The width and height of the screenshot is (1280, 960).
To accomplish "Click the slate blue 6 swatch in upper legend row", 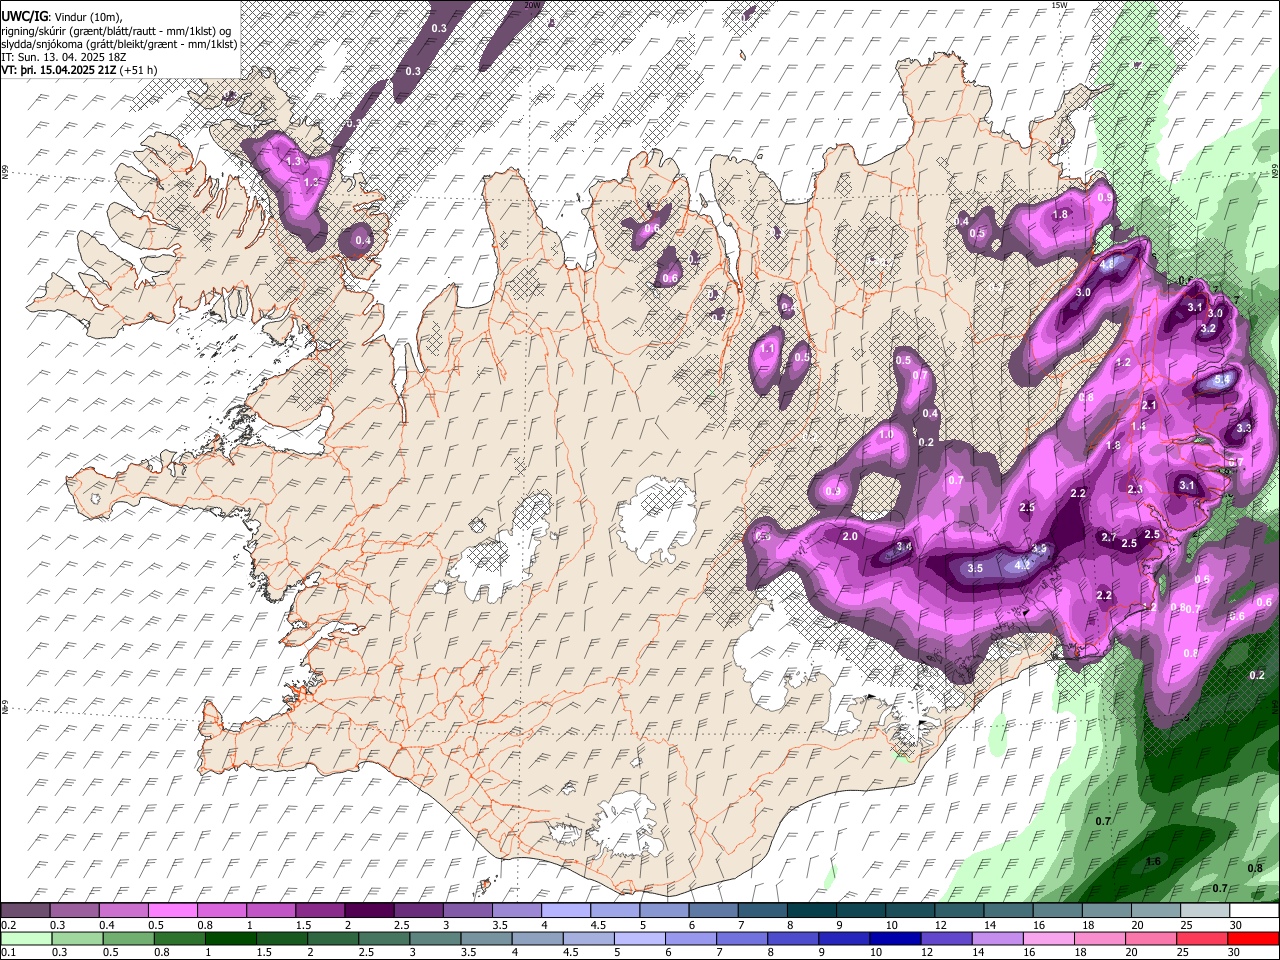I will 712,910.
